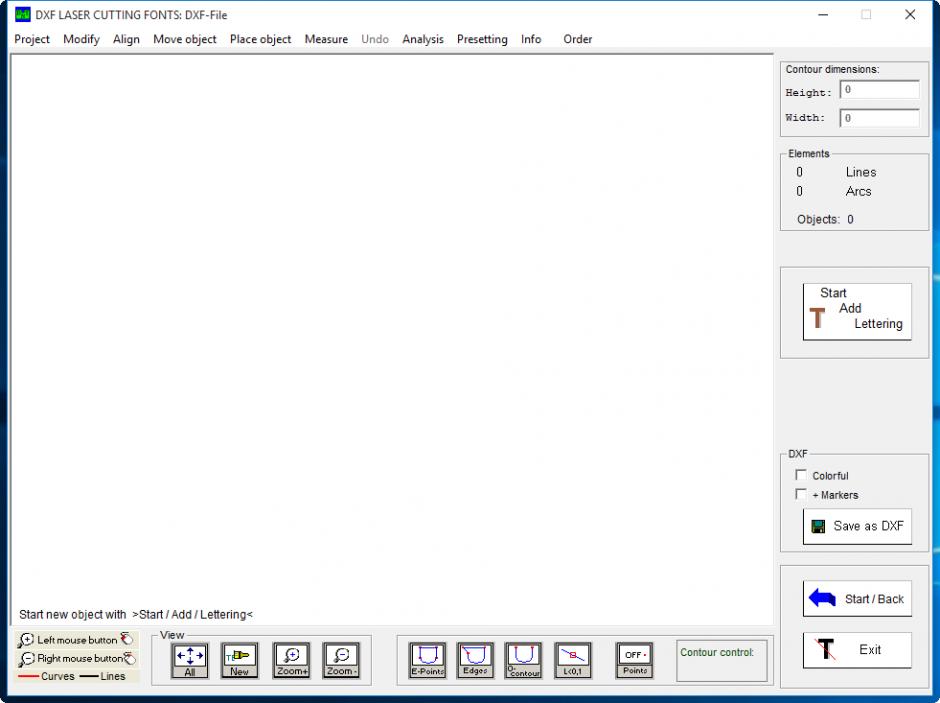Click the Save as DXF button
The width and height of the screenshot is (940, 703).
[x=857, y=526]
